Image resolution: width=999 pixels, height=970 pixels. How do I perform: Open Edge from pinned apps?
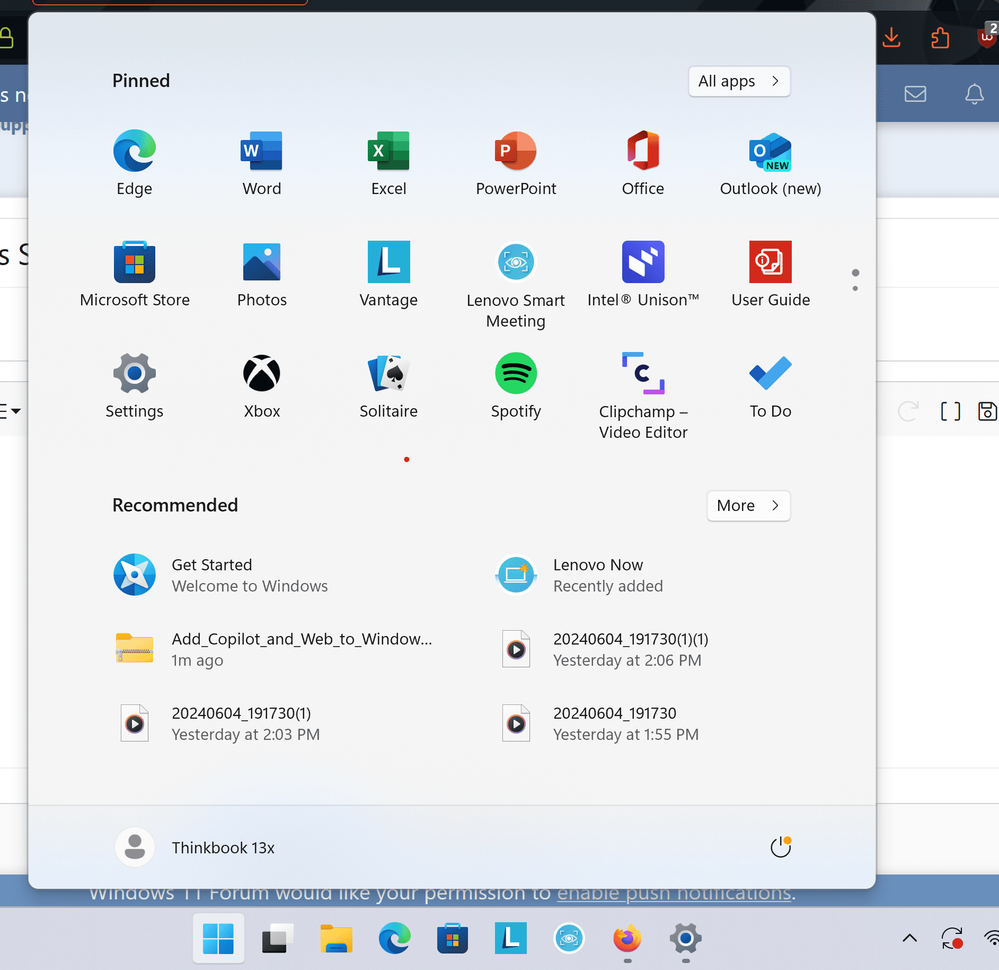(134, 163)
